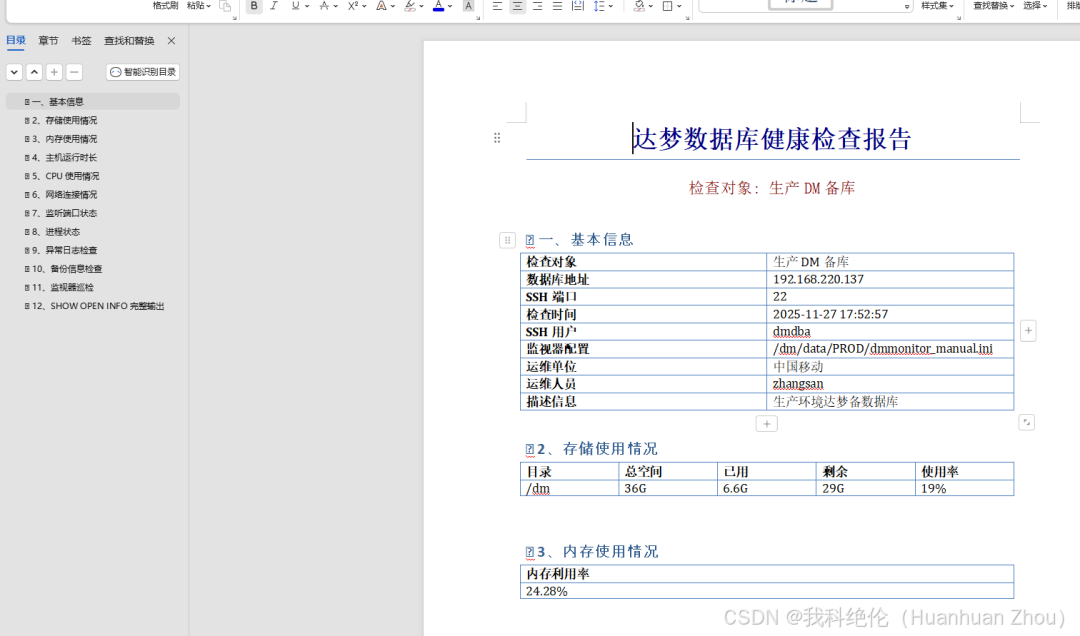Center-align the paragraph

pos(517,6)
